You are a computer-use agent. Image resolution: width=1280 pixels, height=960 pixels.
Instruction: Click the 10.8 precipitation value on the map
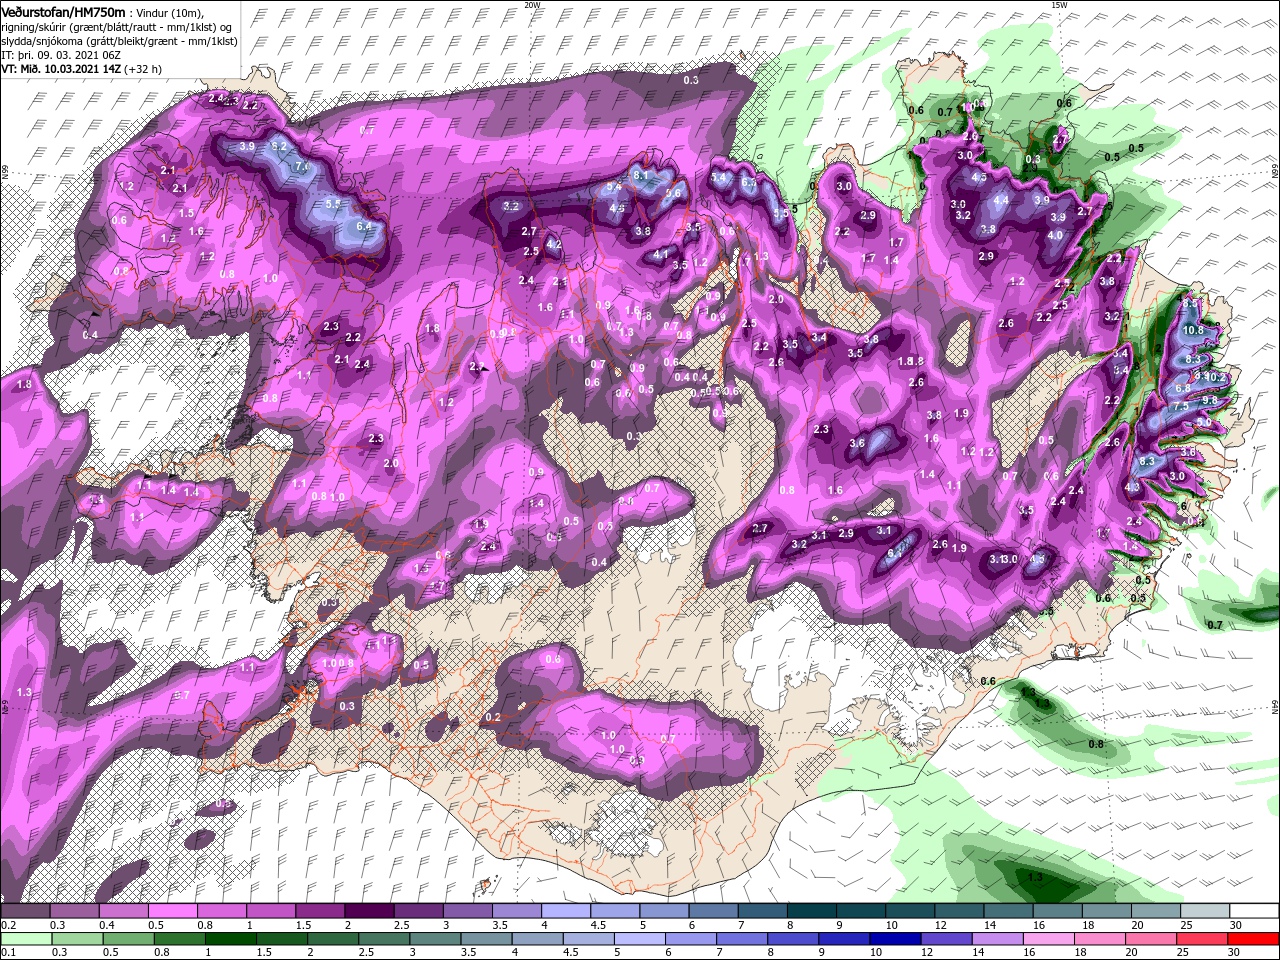pyautogui.click(x=1193, y=330)
